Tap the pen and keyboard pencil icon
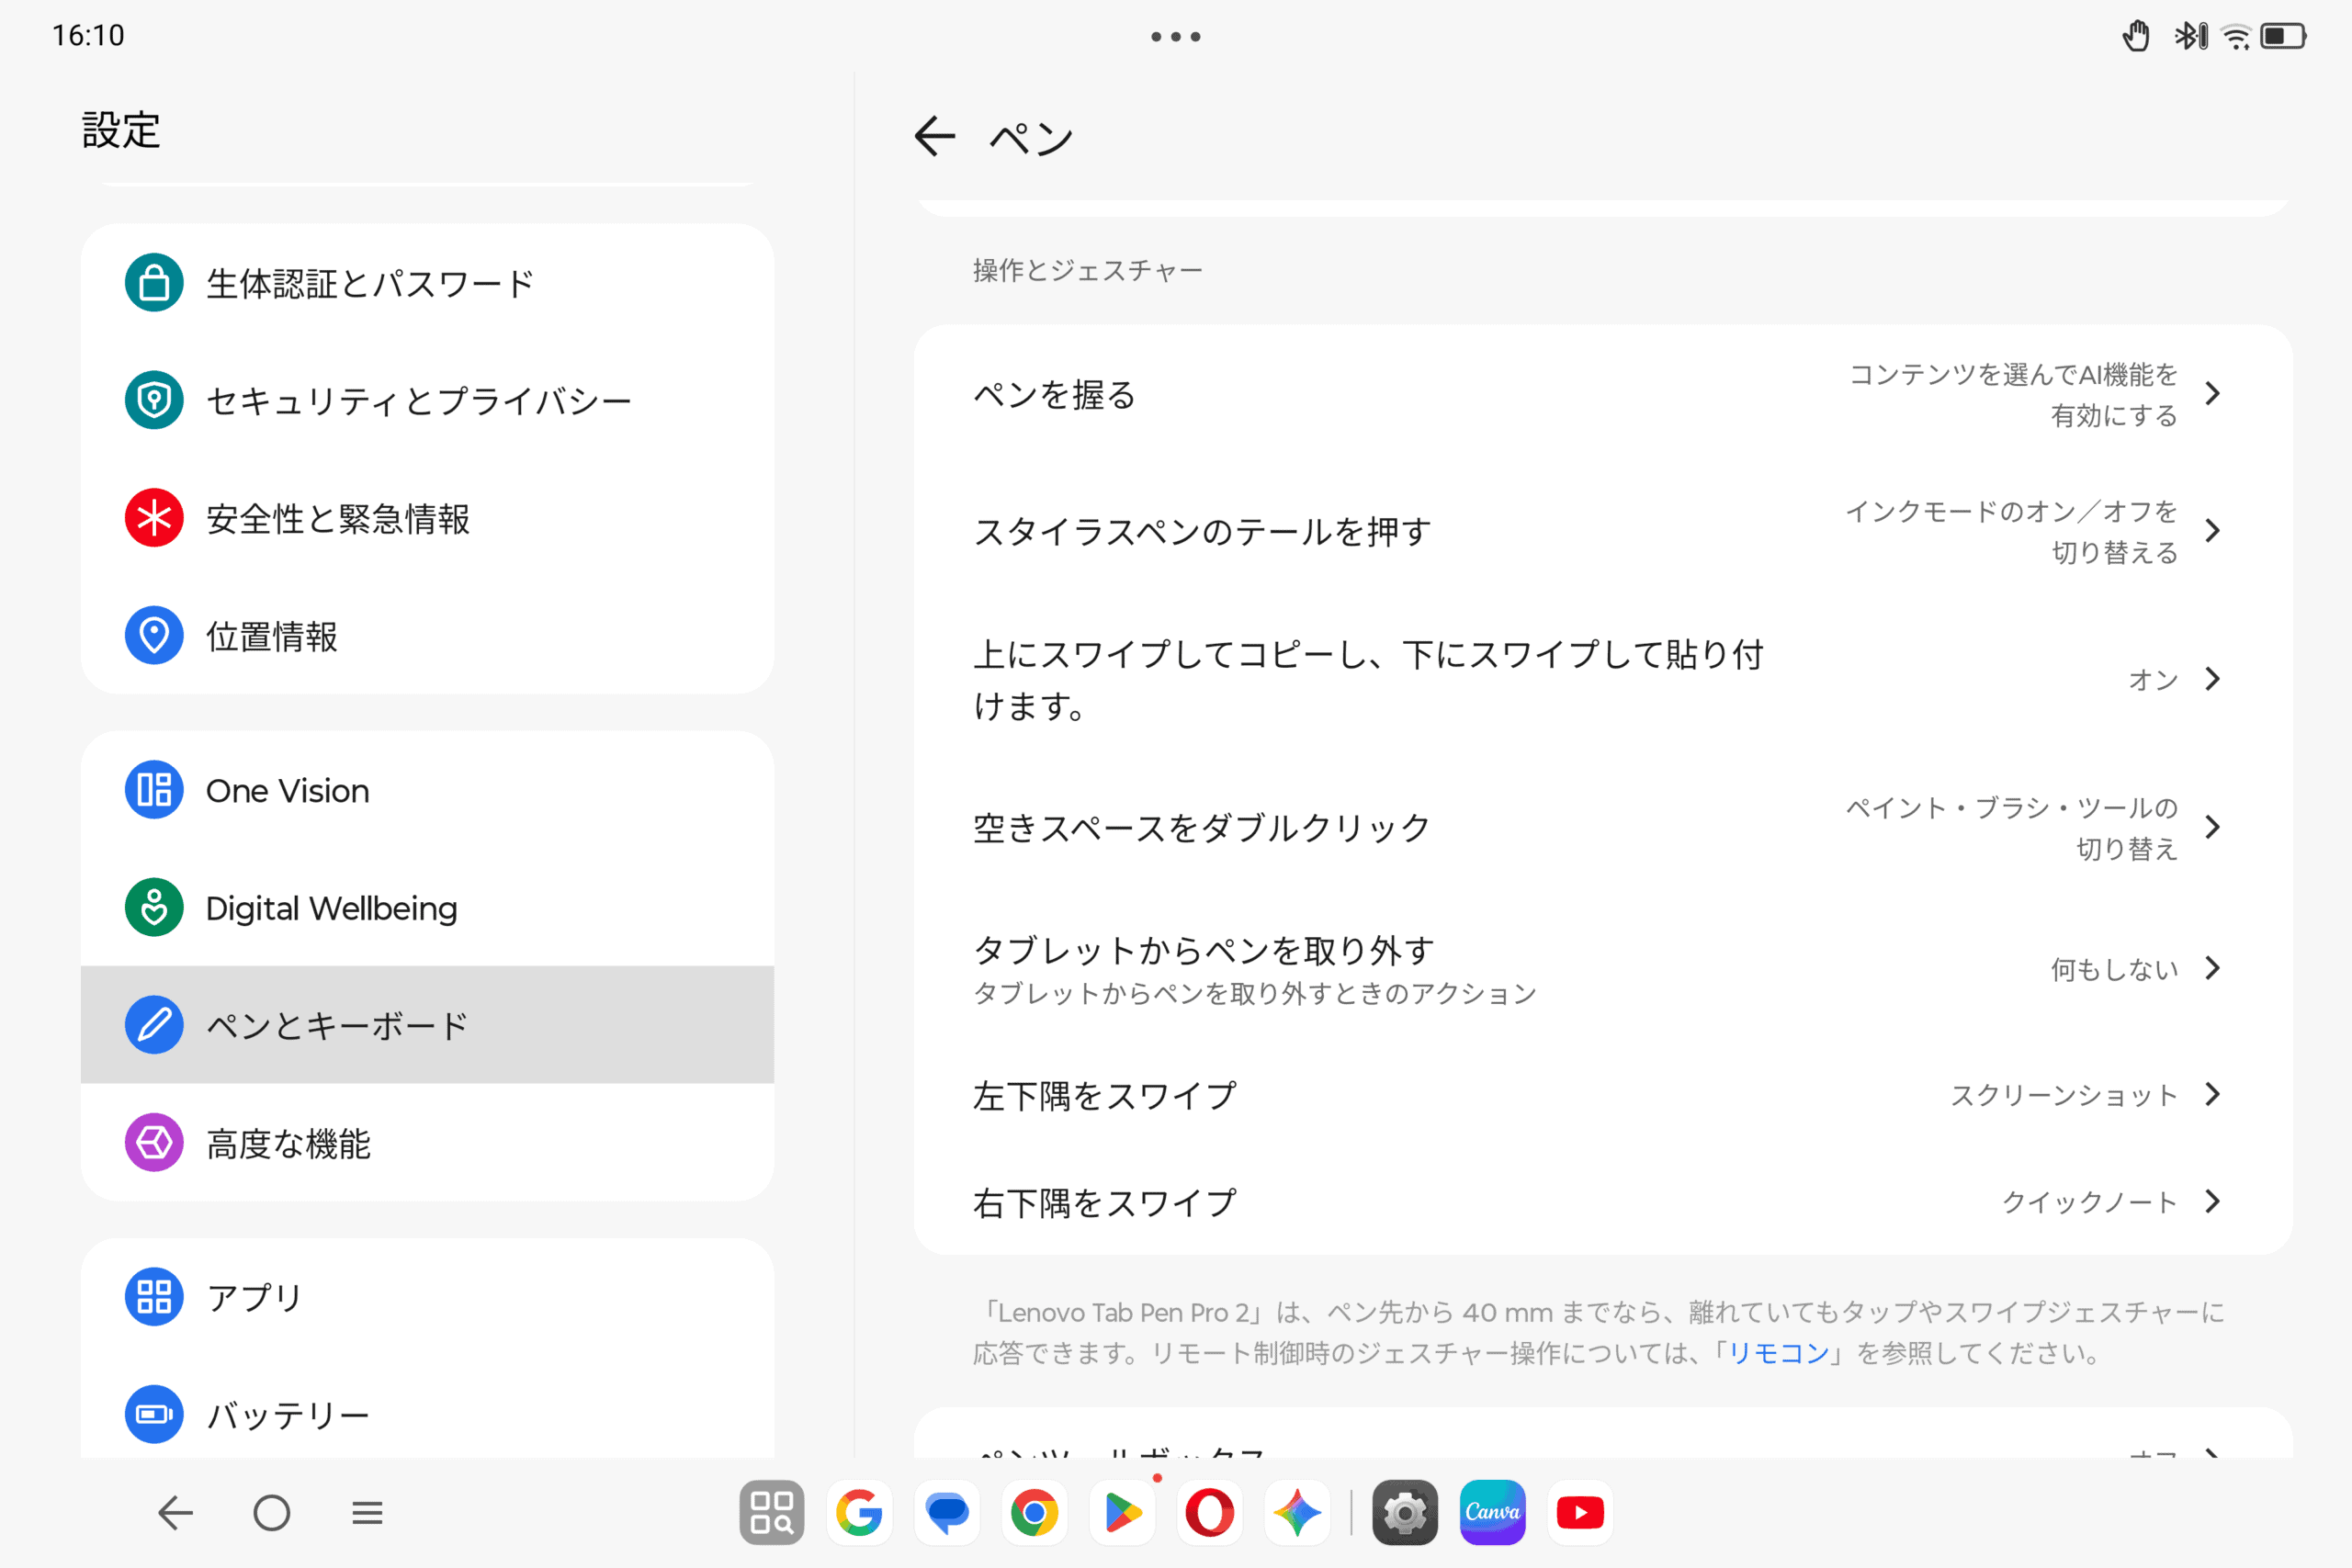Screen dimensions: 2352x1568 [x=154, y=1025]
